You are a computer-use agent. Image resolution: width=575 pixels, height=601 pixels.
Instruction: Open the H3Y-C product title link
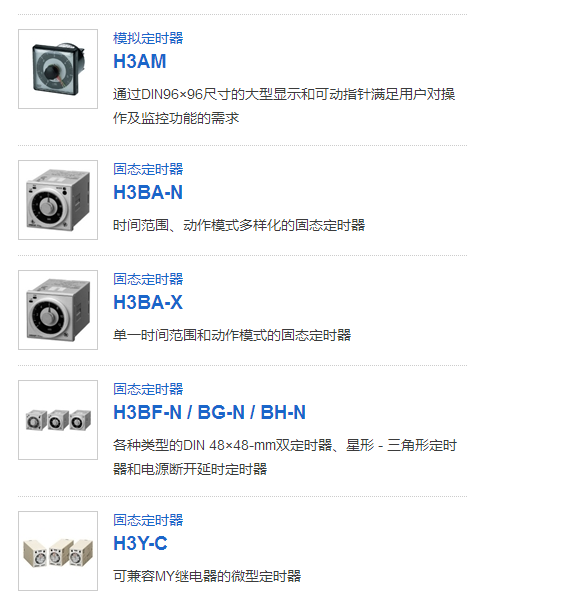pyautogui.click(x=140, y=544)
